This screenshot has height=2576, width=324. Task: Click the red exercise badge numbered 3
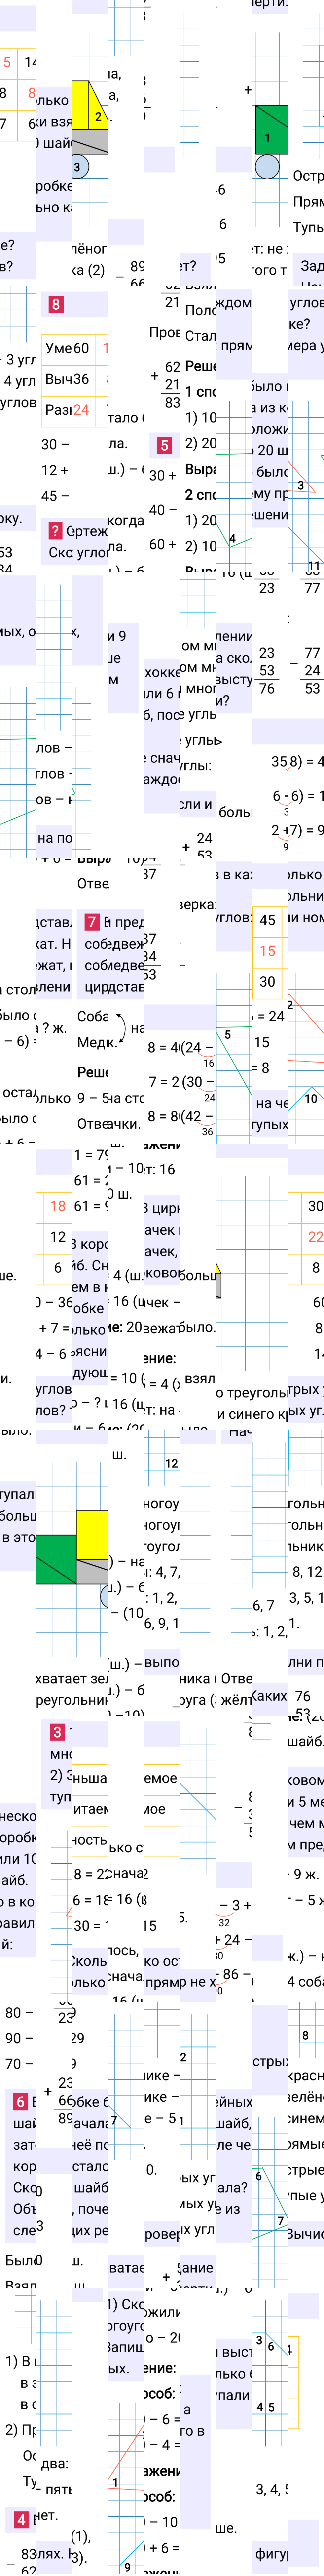coord(57,1732)
